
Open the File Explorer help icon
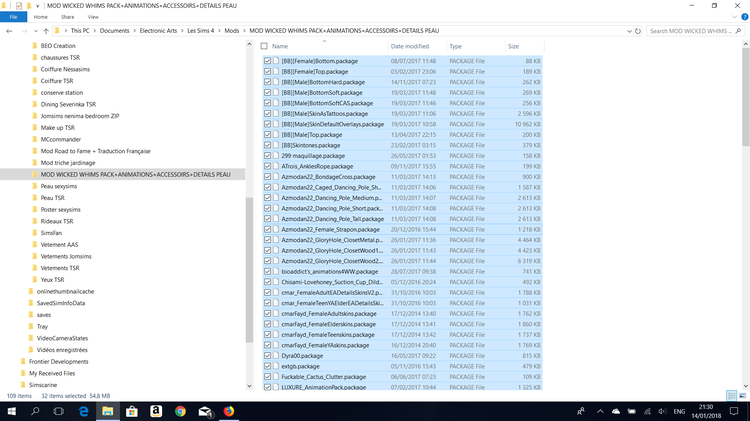pos(744,17)
